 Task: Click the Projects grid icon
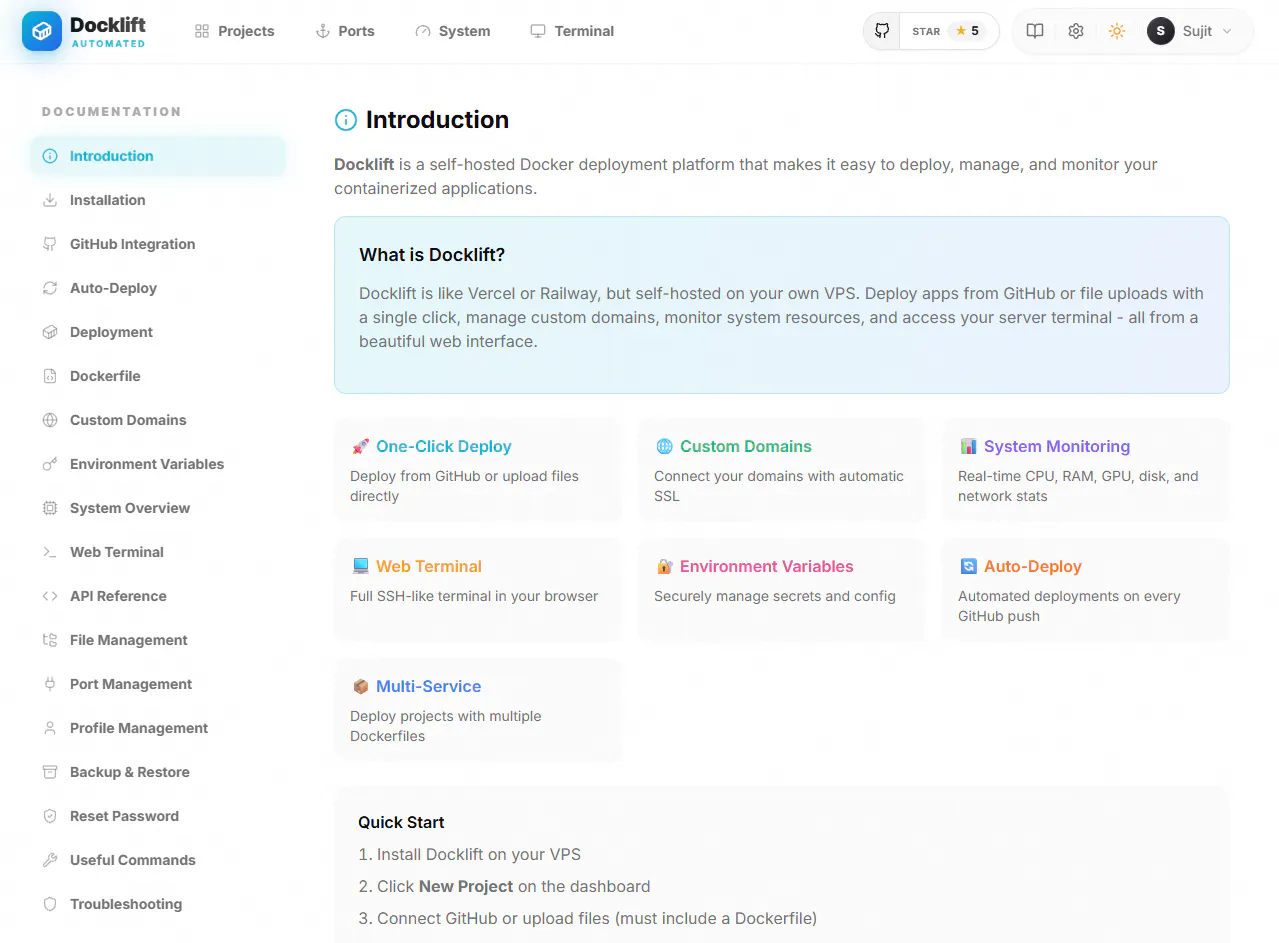pos(202,31)
